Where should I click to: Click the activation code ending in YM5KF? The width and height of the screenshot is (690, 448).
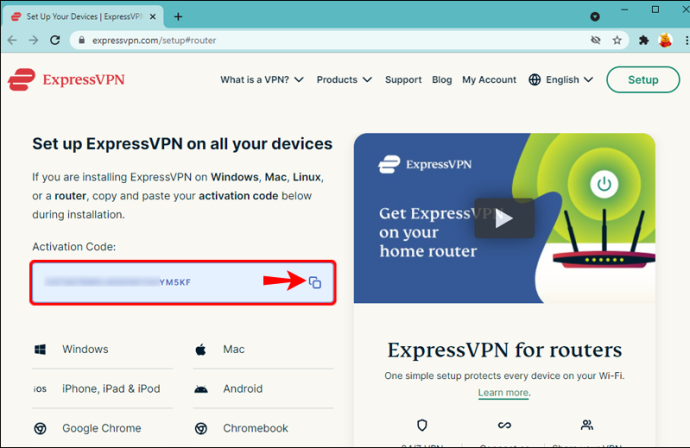click(118, 283)
